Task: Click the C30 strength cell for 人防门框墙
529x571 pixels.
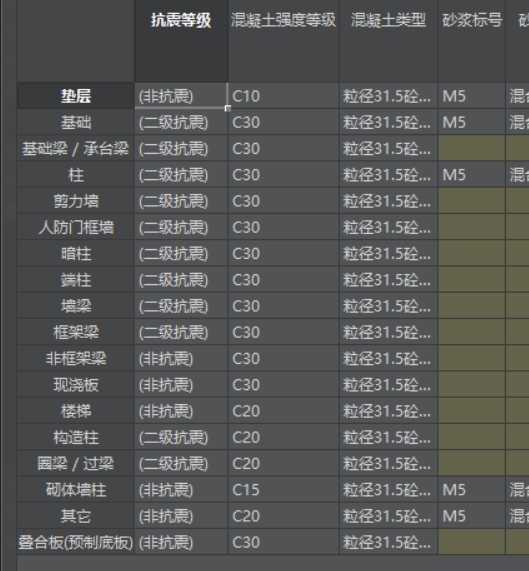Action: (284, 227)
